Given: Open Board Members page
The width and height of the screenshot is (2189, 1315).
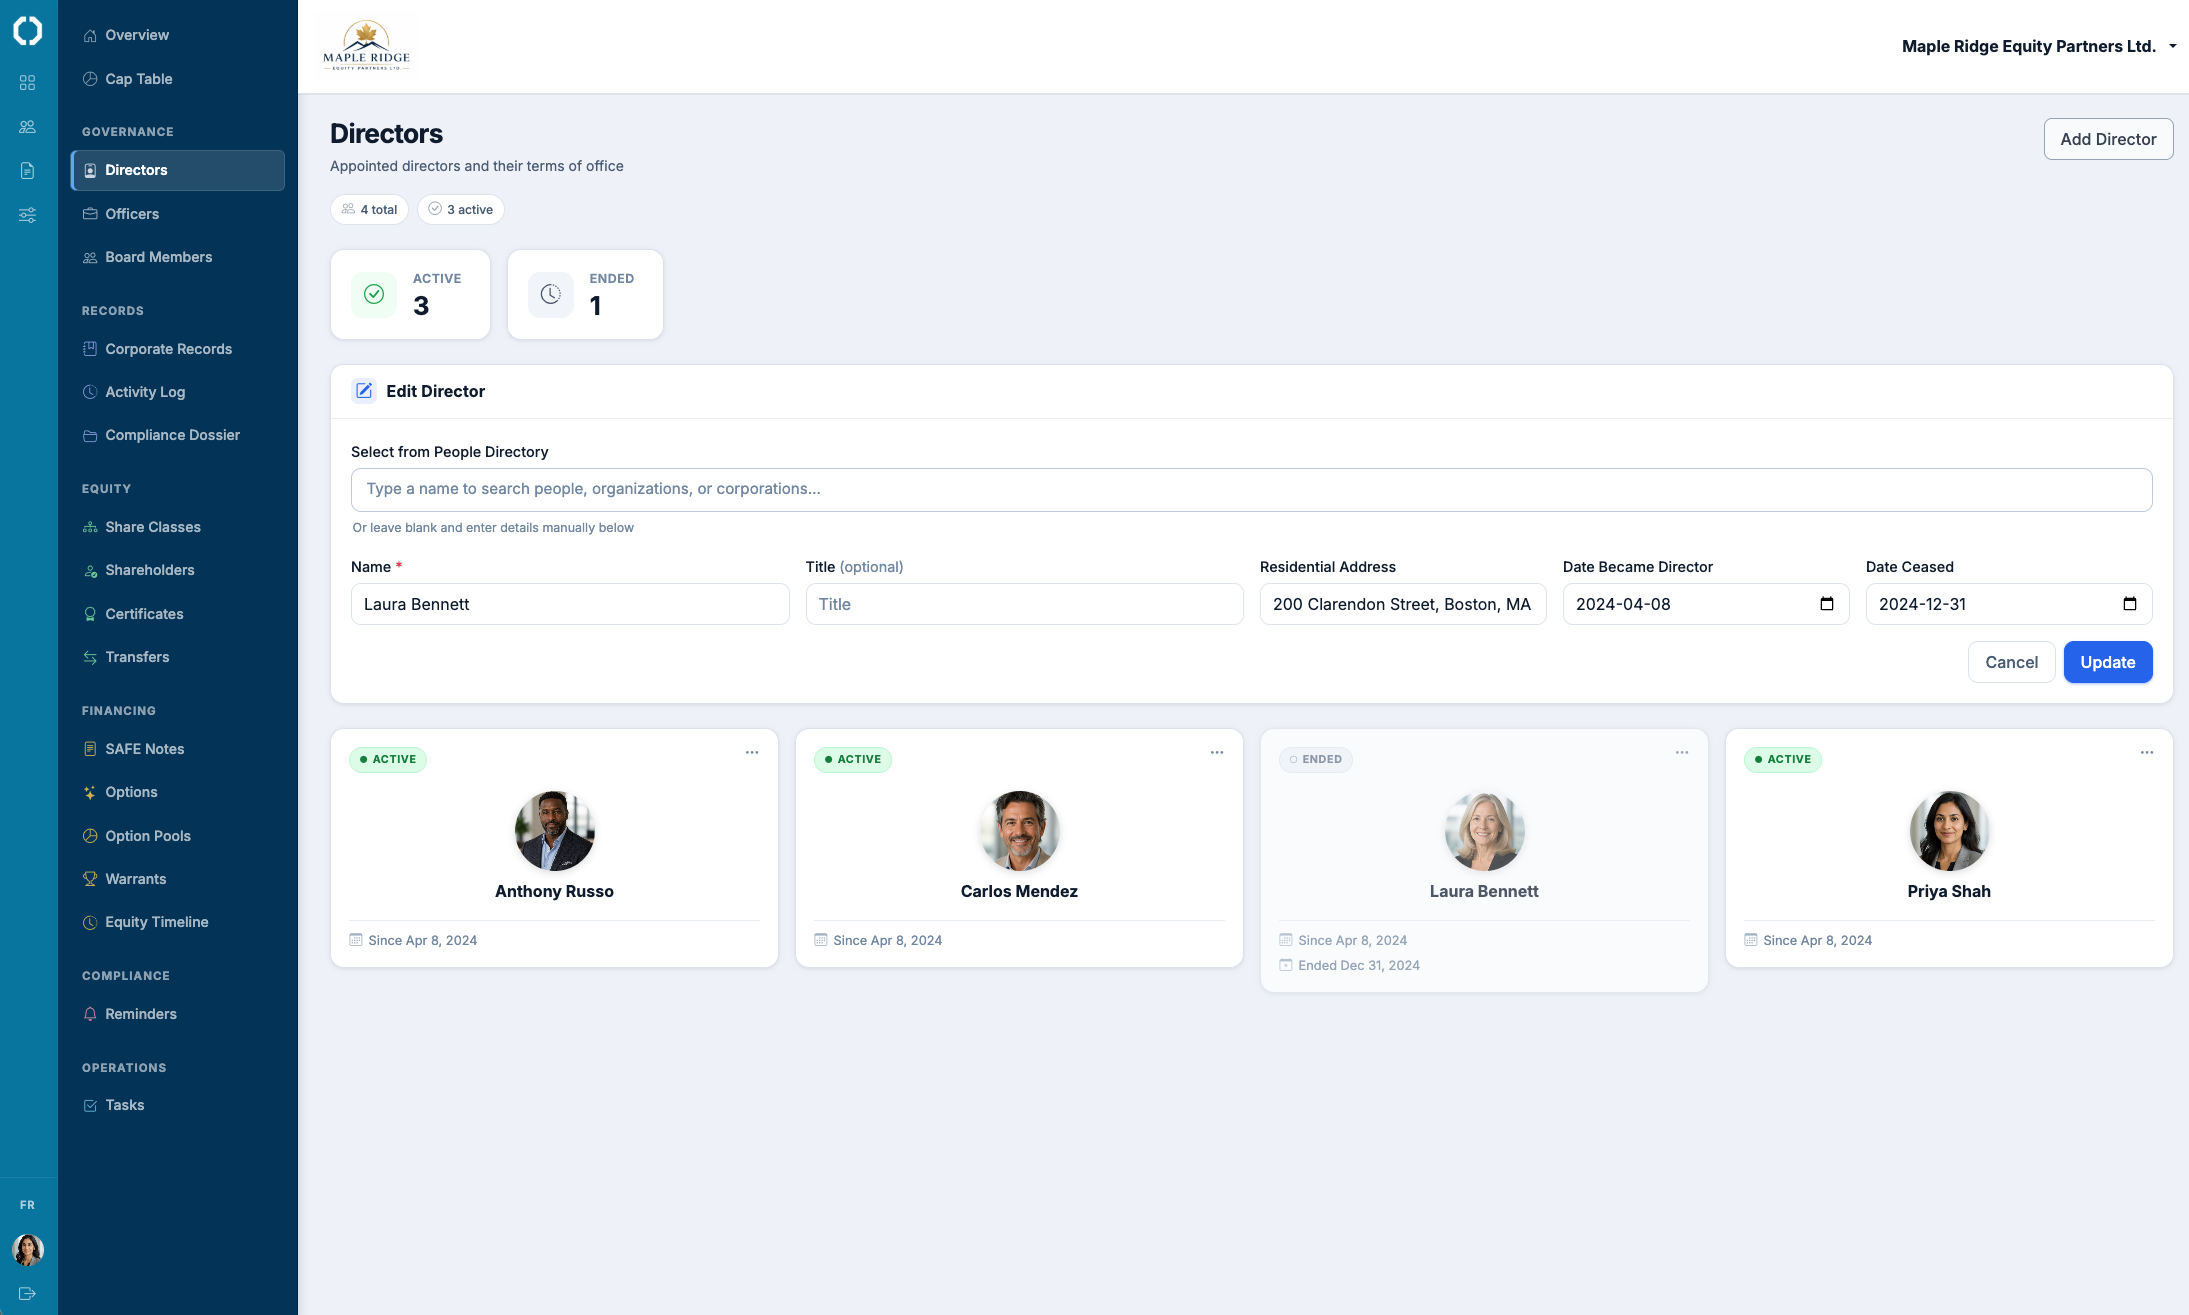Looking at the screenshot, I should pyautogui.click(x=178, y=257).
